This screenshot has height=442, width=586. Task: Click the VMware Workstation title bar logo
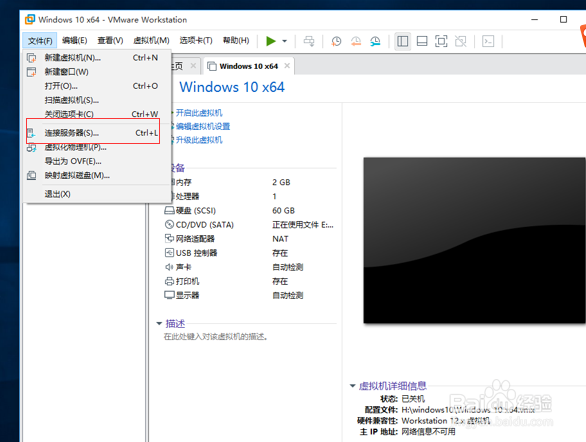[x=30, y=19]
